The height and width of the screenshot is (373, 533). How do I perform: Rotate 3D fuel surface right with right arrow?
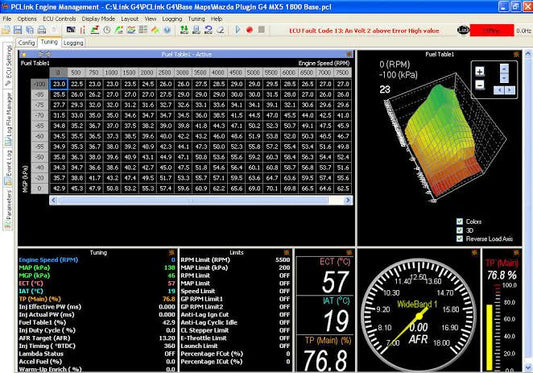[x=510, y=90]
